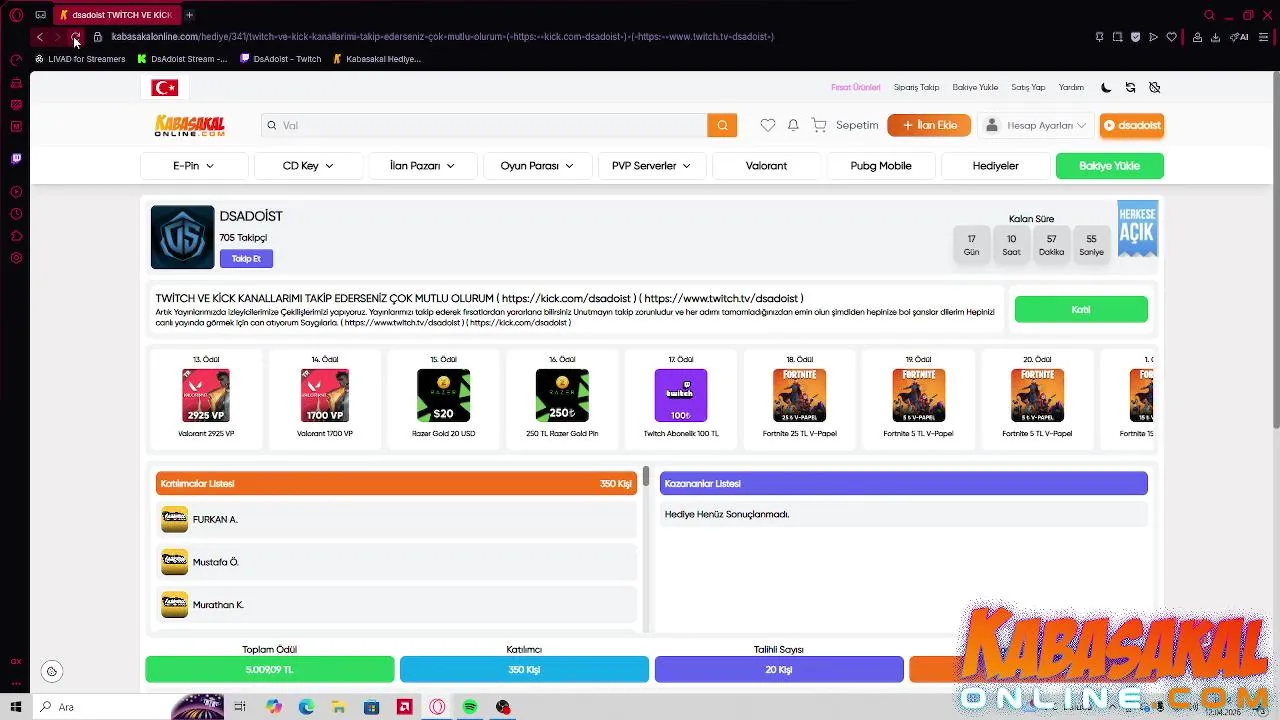
Task: Click the site refresh arrows icon
Action: 1130,87
